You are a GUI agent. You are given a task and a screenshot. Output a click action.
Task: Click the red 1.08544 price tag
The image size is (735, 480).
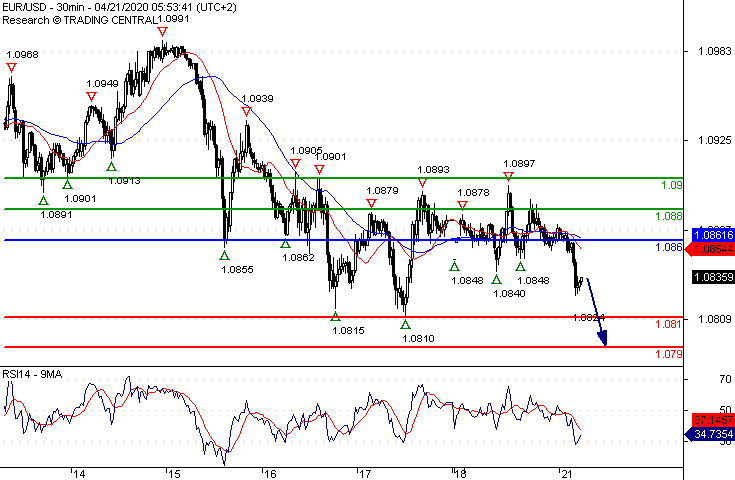(x=711, y=249)
